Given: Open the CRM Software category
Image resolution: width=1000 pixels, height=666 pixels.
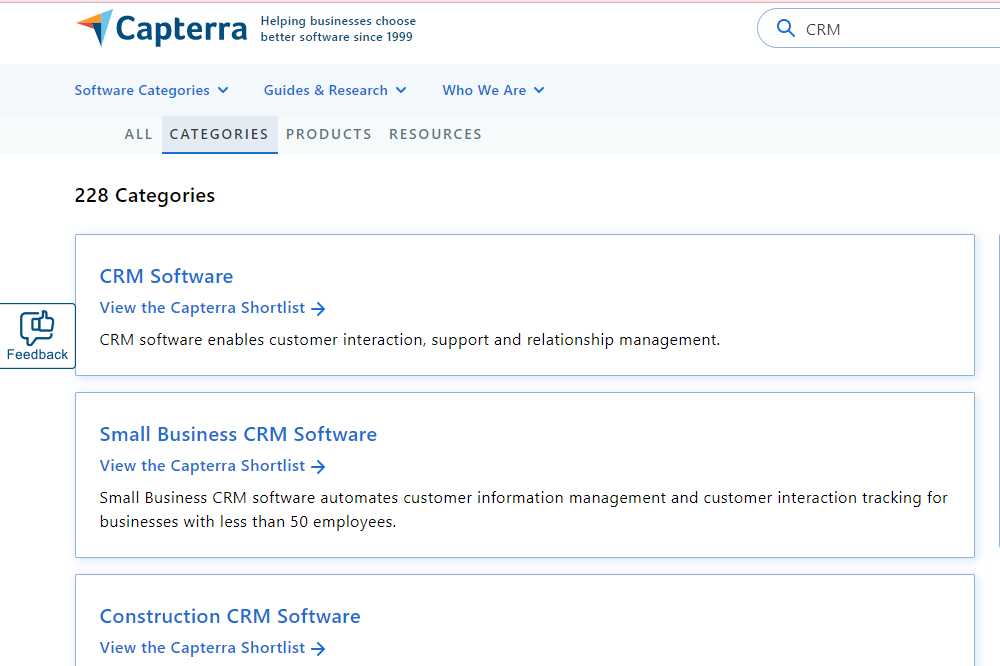Looking at the screenshot, I should click(x=166, y=276).
